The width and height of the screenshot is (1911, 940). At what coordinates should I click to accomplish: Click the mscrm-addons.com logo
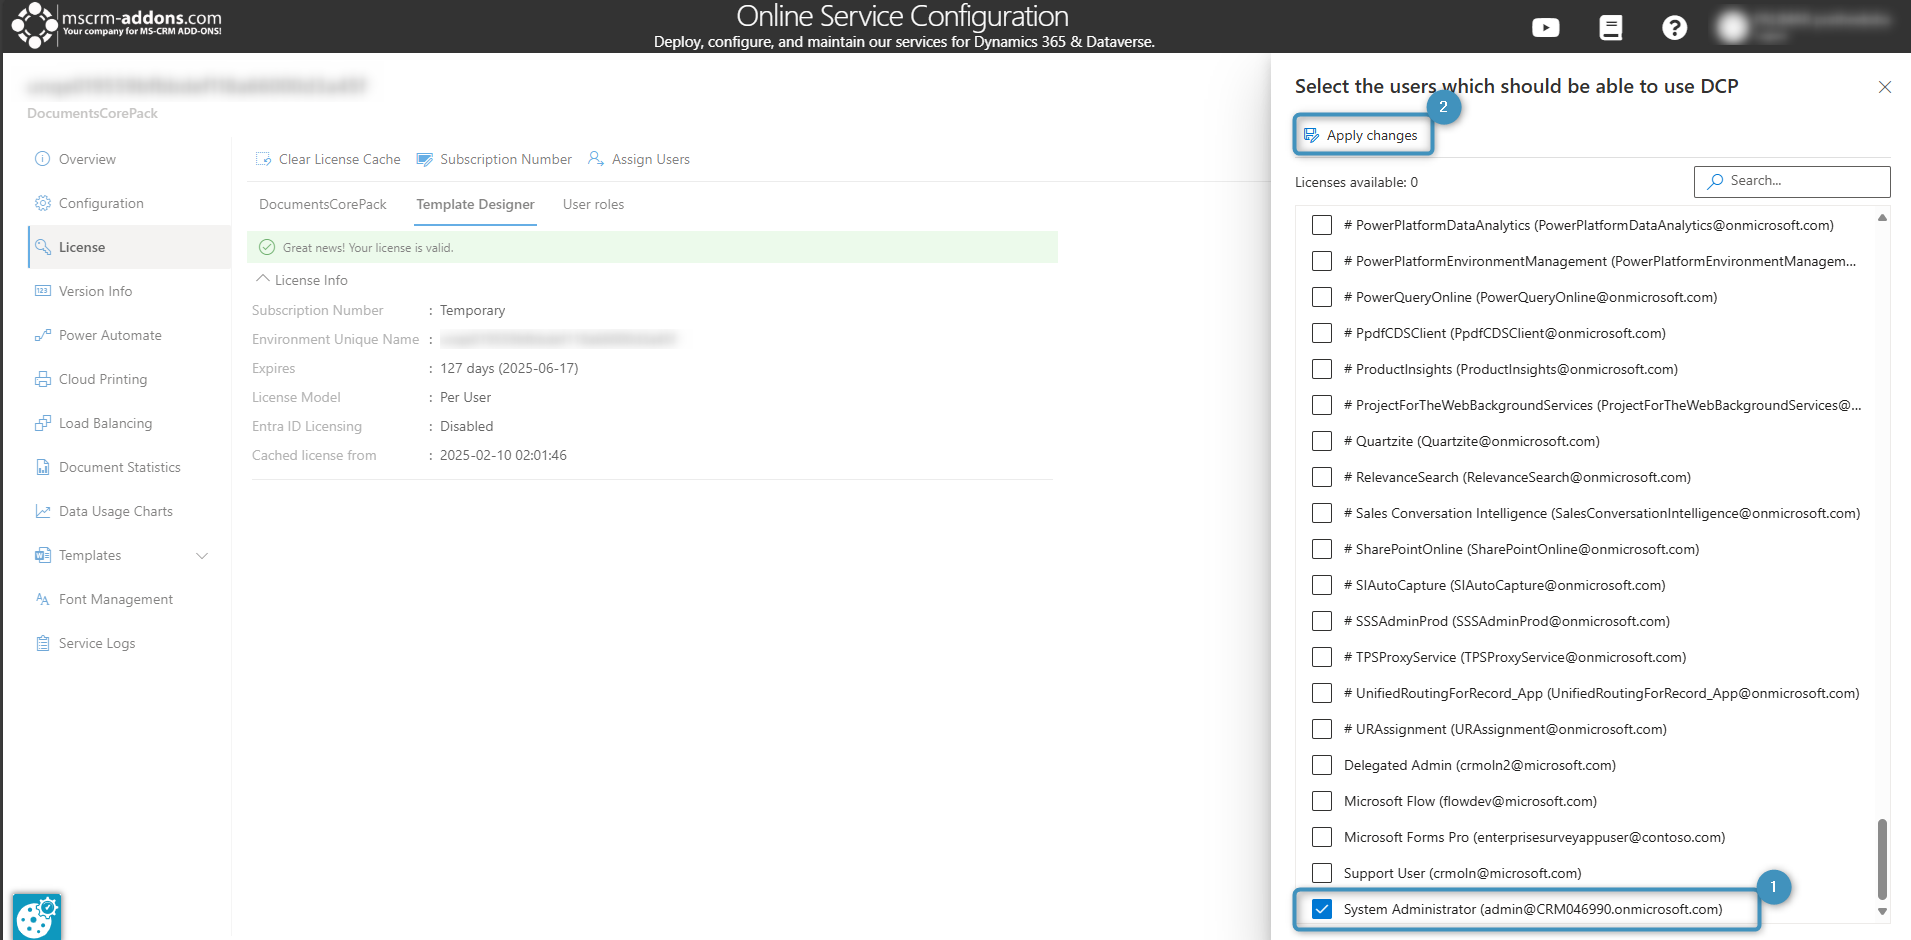(116, 24)
